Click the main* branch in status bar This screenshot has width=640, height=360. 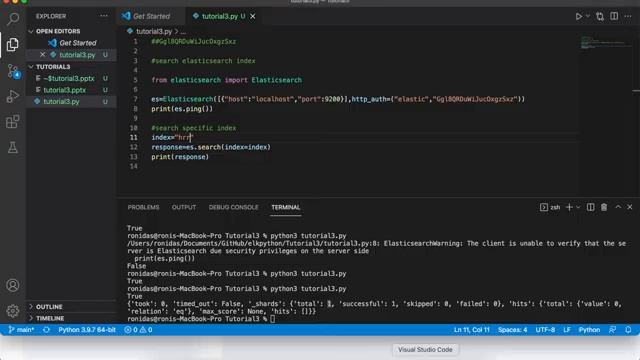tap(21, 330)
